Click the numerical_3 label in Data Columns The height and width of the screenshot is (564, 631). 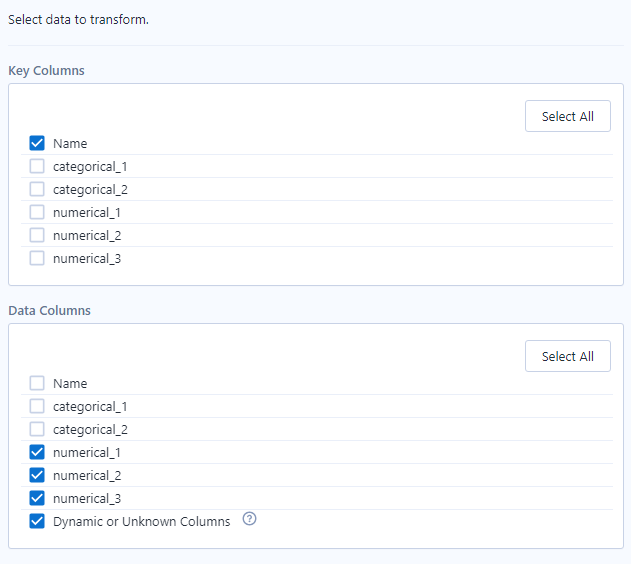click(x=87, y=498)
